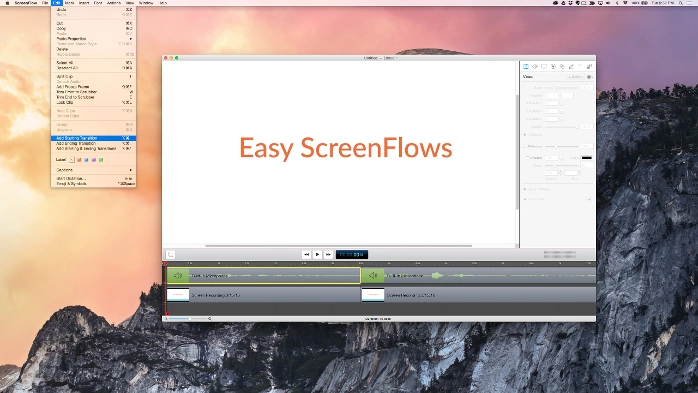698x393 pixels.
Task: Choose Trim End to Scrubber
Action: [93, 97]
